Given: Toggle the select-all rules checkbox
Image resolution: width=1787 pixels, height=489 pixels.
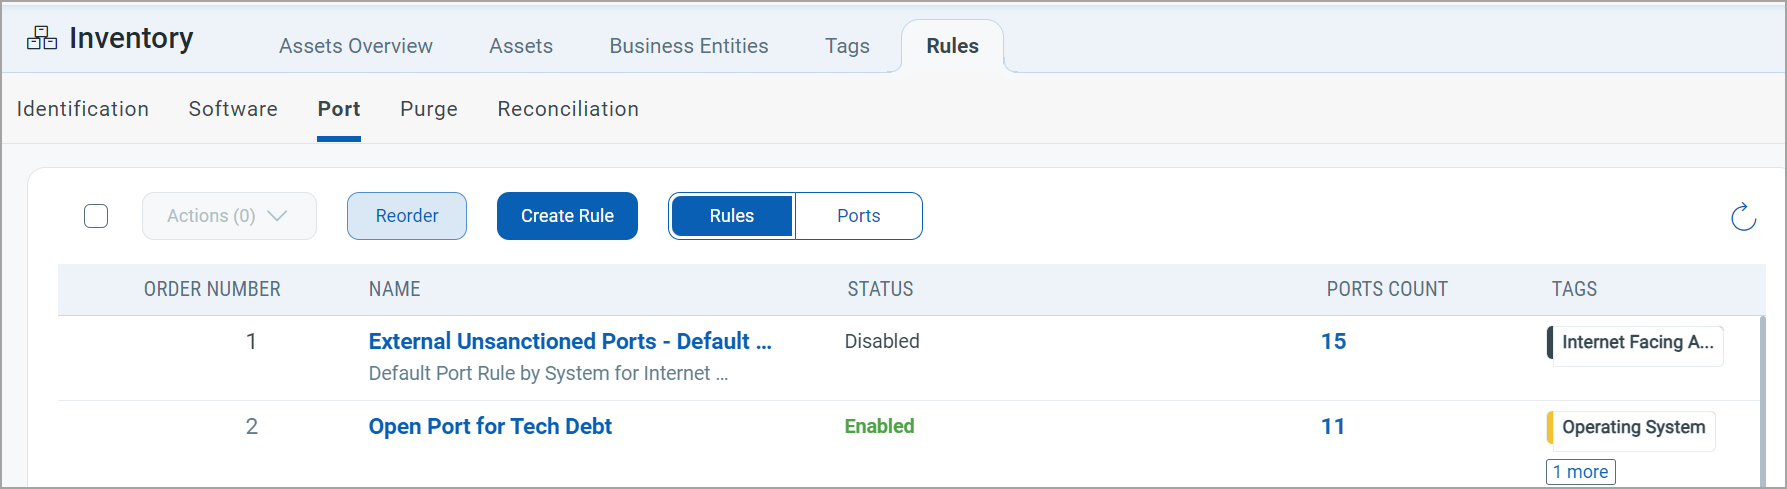Looking at the screenshot, I should coord(96,216).
